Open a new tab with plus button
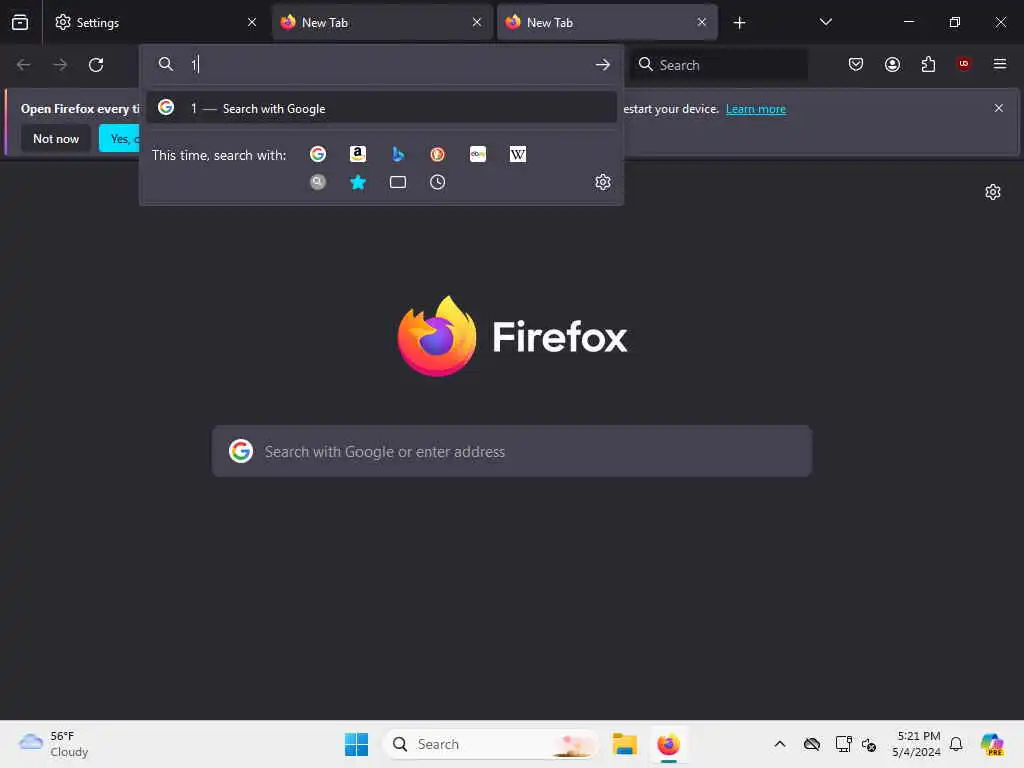 point(739,23)
